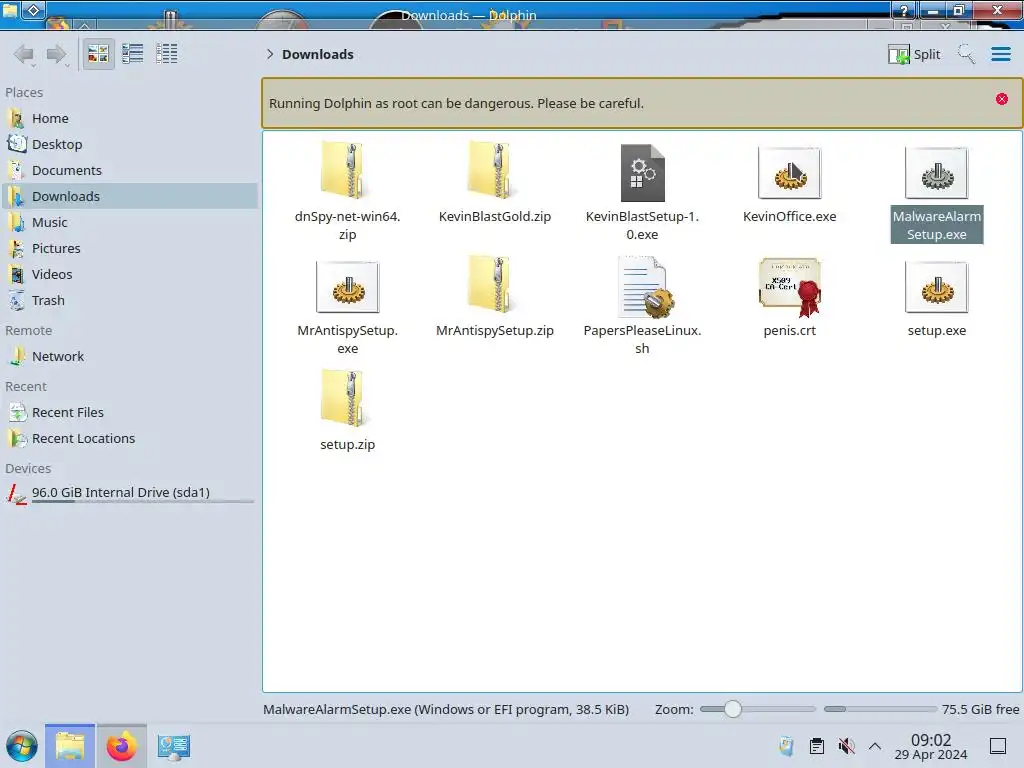Open the search magnifier tool
The height and width of the screenshot is (768, 1024).
[967, 54]
